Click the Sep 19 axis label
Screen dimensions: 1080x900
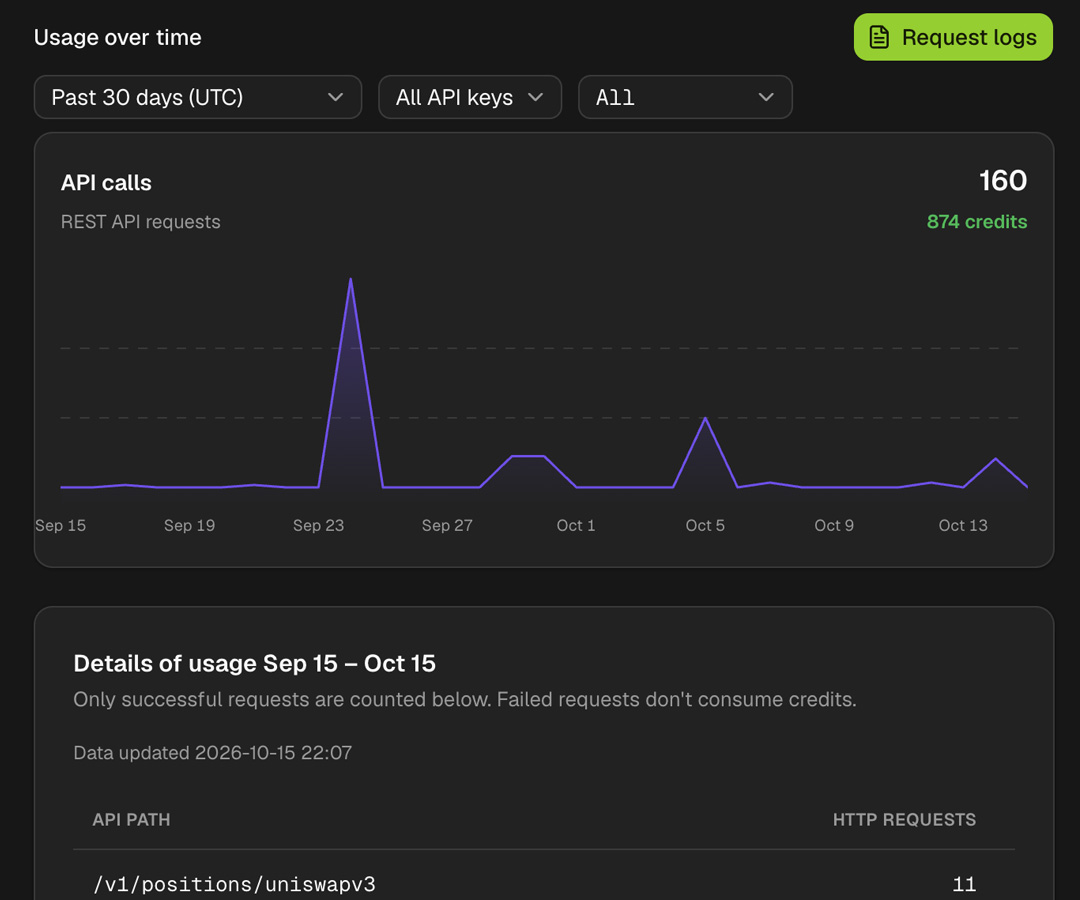[189, 525]
